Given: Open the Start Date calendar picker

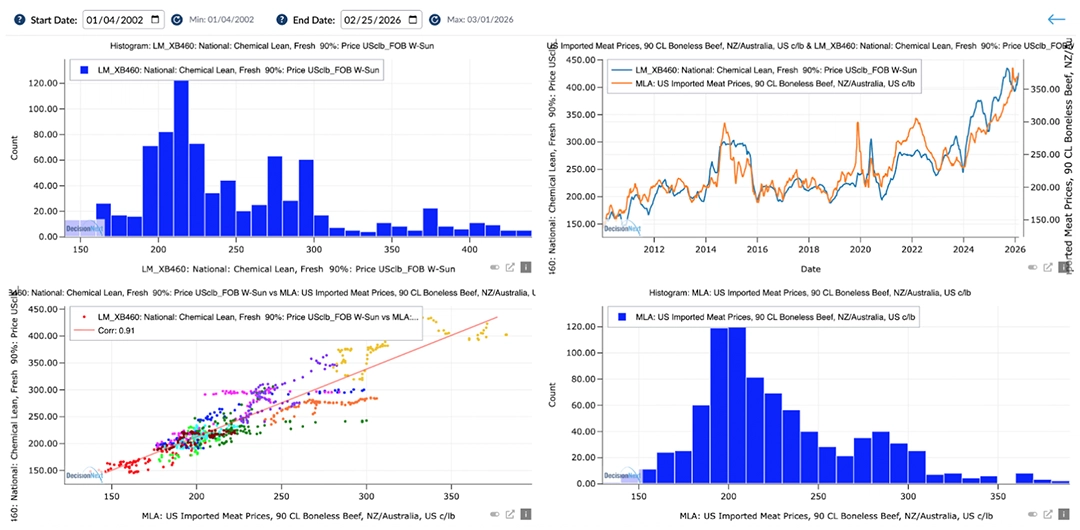Looking at the screenshot, I should pos(157,19).
